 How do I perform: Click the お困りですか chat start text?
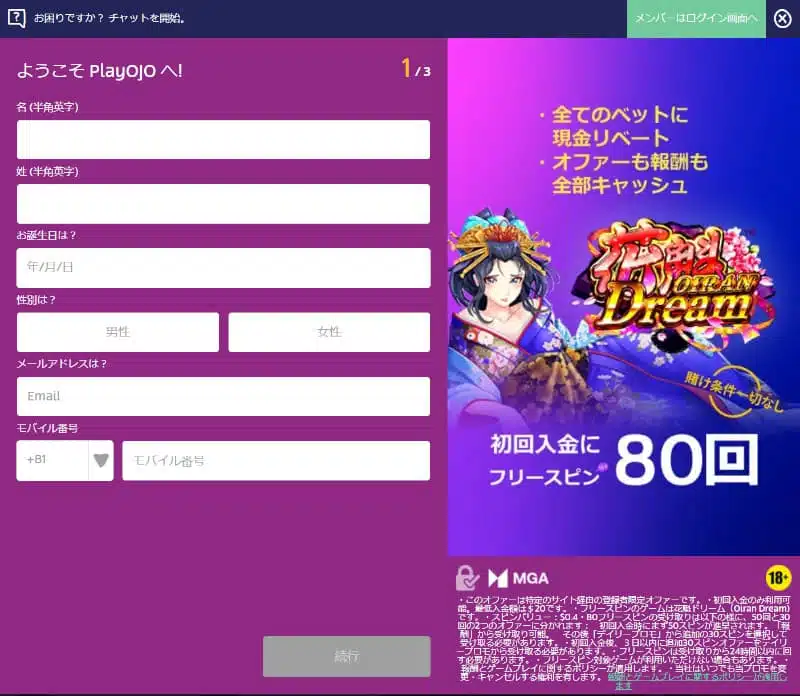pyautogui.click(x=109, y=18)
